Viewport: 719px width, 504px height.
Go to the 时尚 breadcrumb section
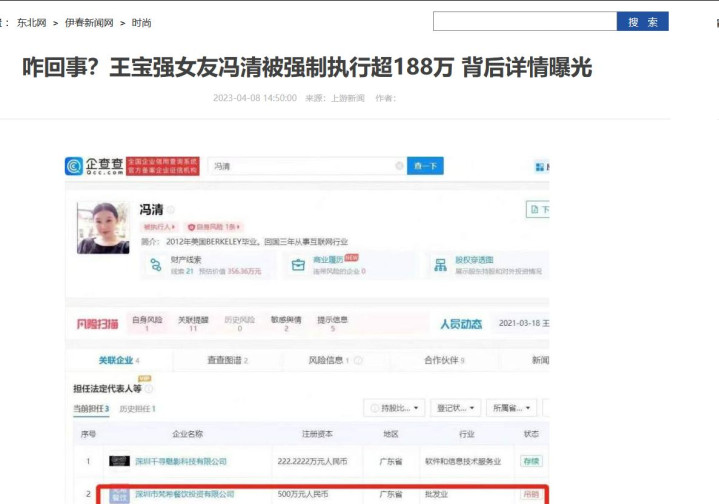(141, 23)
